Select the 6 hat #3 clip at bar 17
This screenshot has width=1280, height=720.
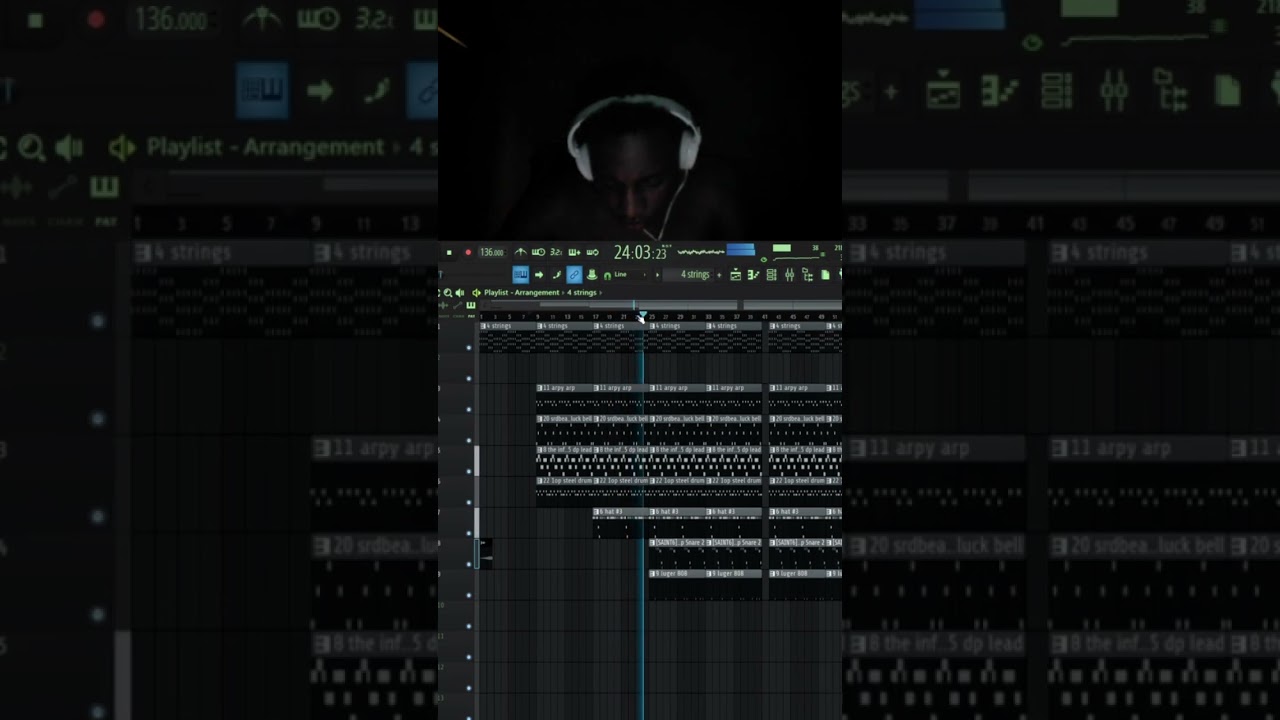[x=622, y=522]
